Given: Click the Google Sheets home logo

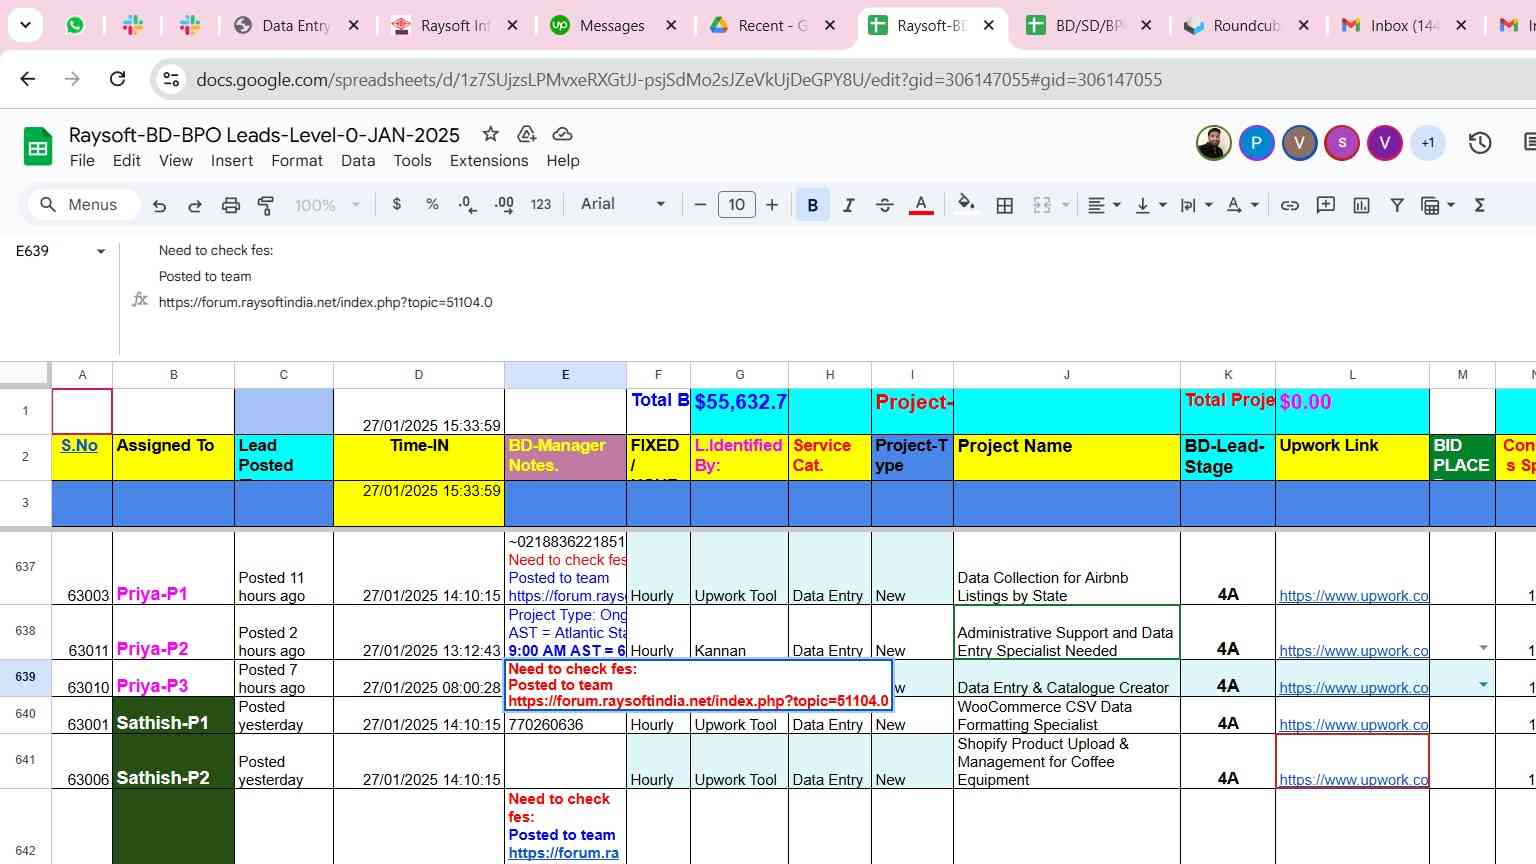Looking at the screenshot, I should coord(38,147).
